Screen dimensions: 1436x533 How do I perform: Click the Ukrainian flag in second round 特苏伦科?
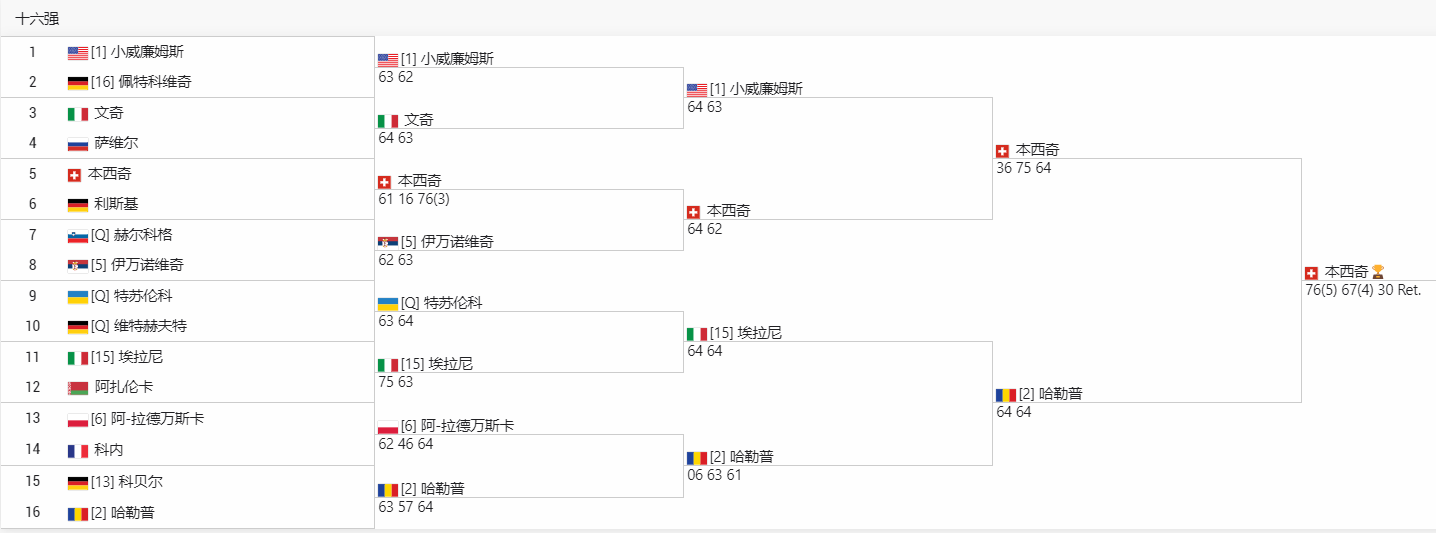tap(388, 304)
